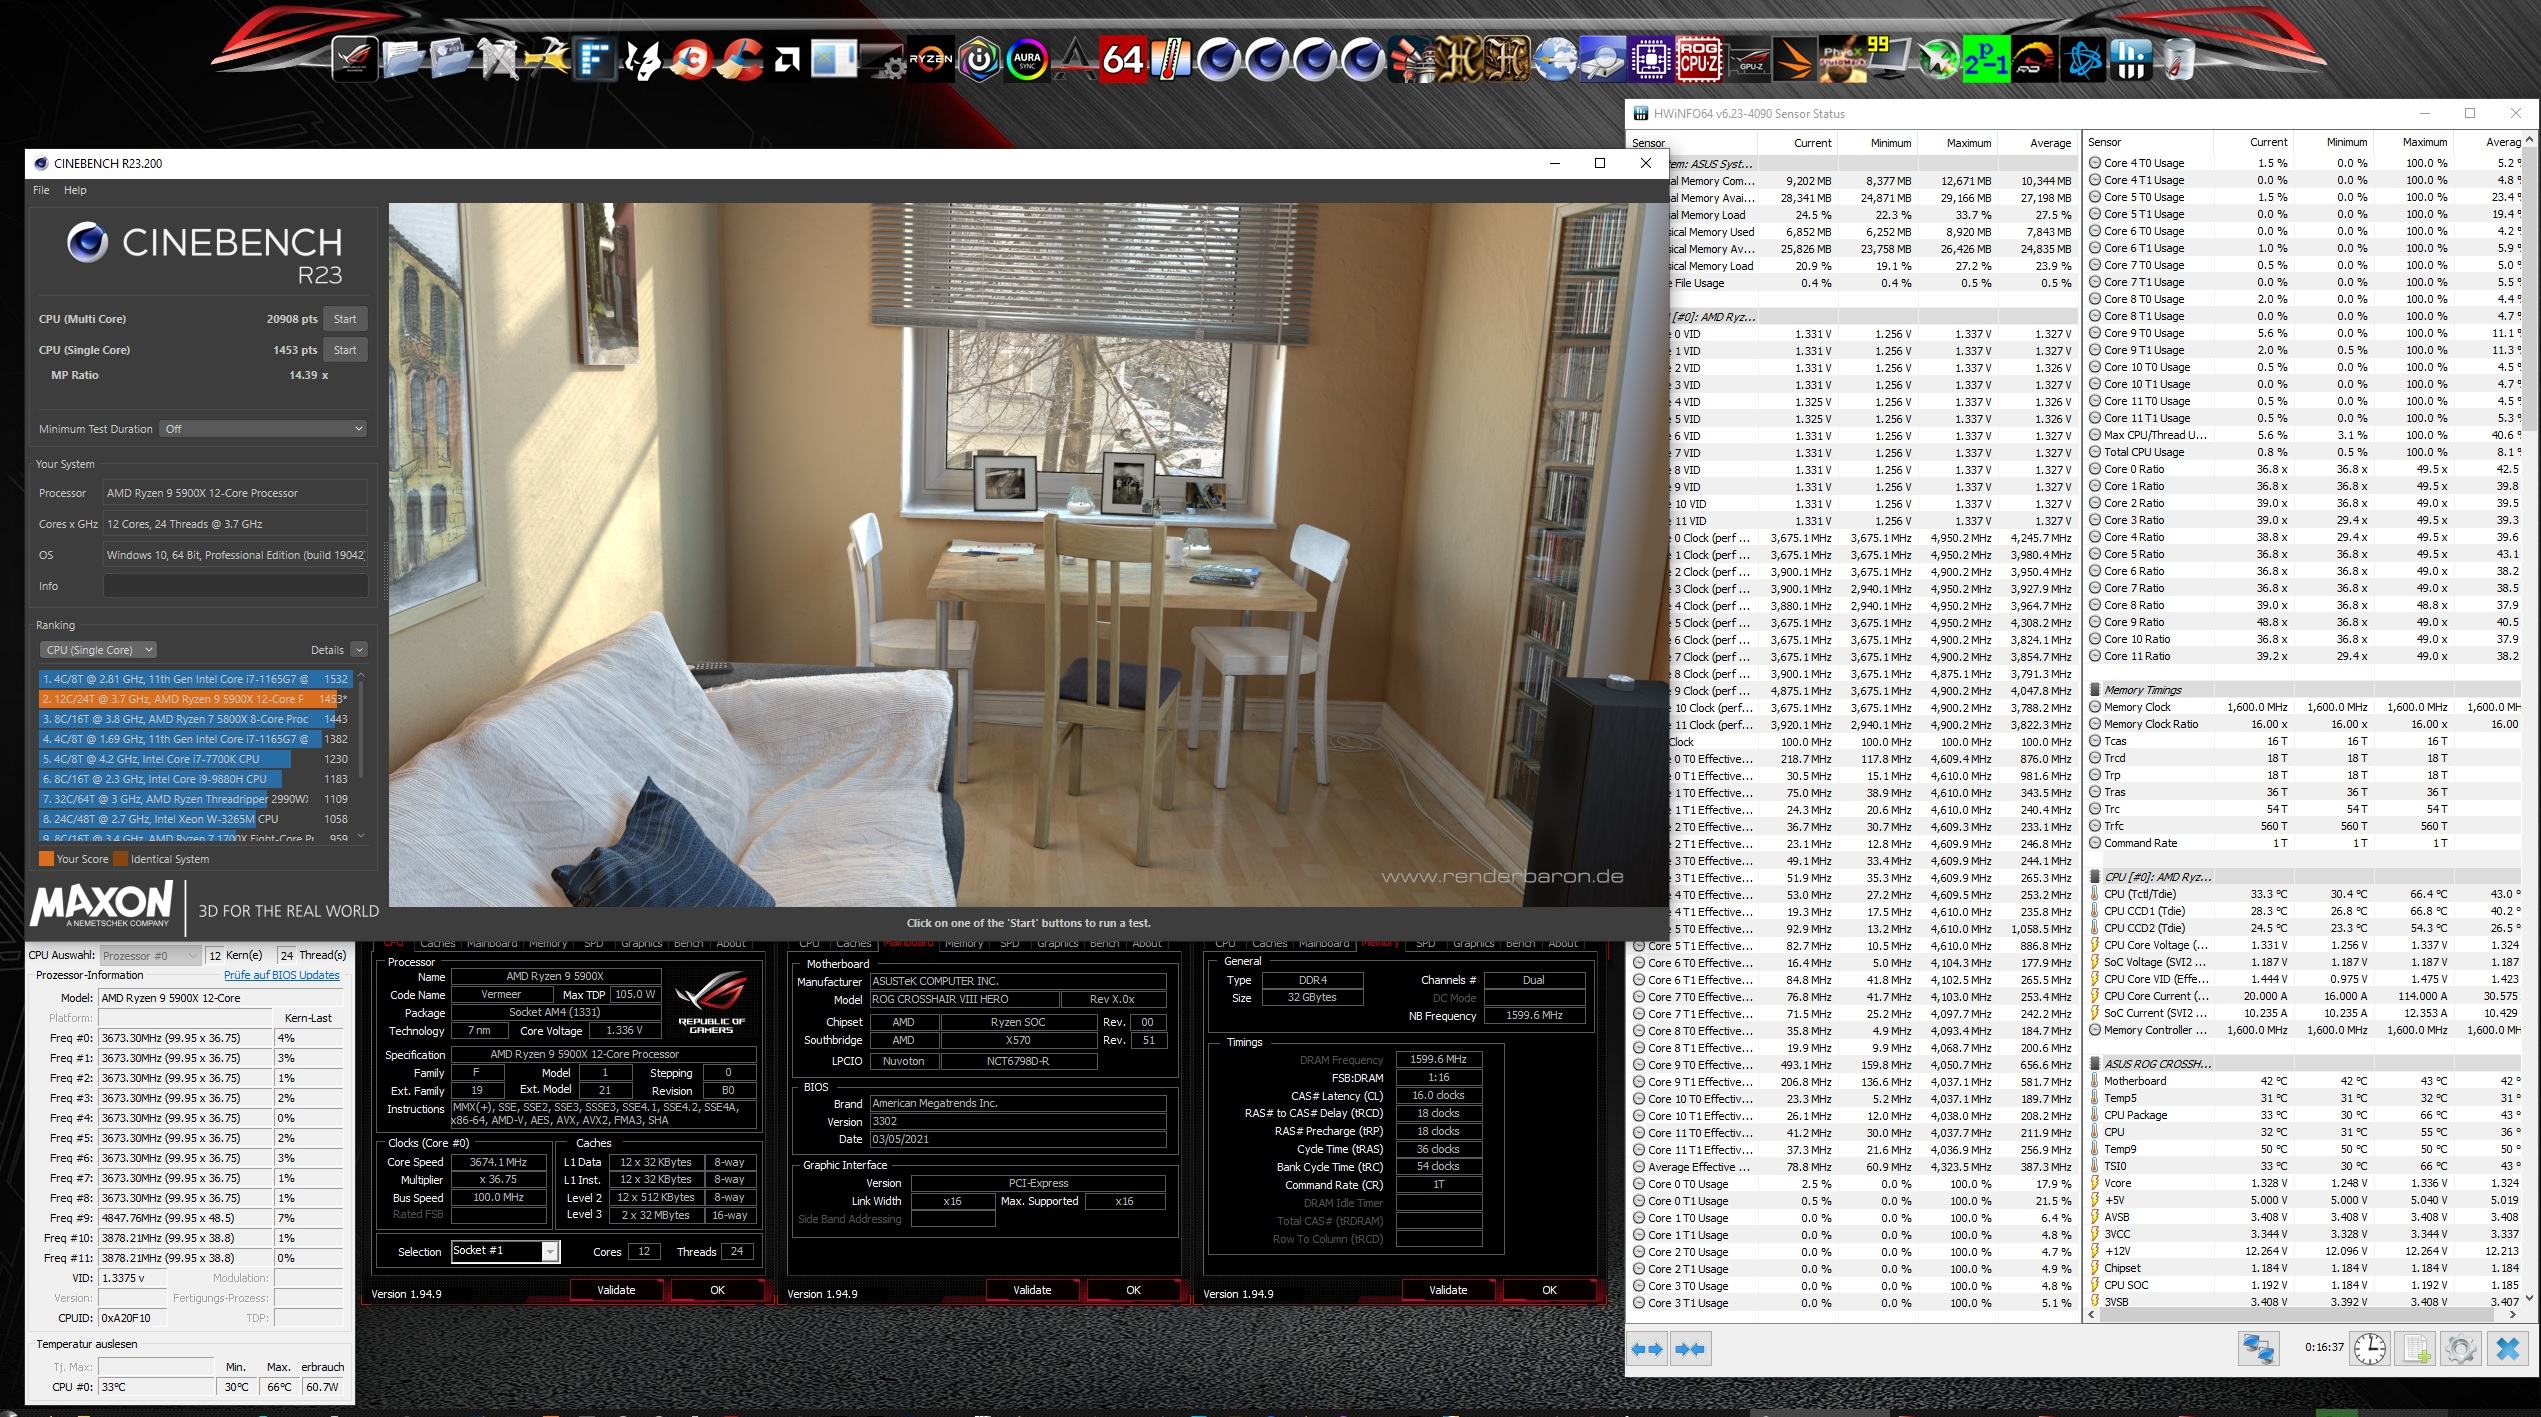The image size is (2541, 1417).
Task: Click the AMD Ryzen Master dock icon
Action: click(930, 60)
